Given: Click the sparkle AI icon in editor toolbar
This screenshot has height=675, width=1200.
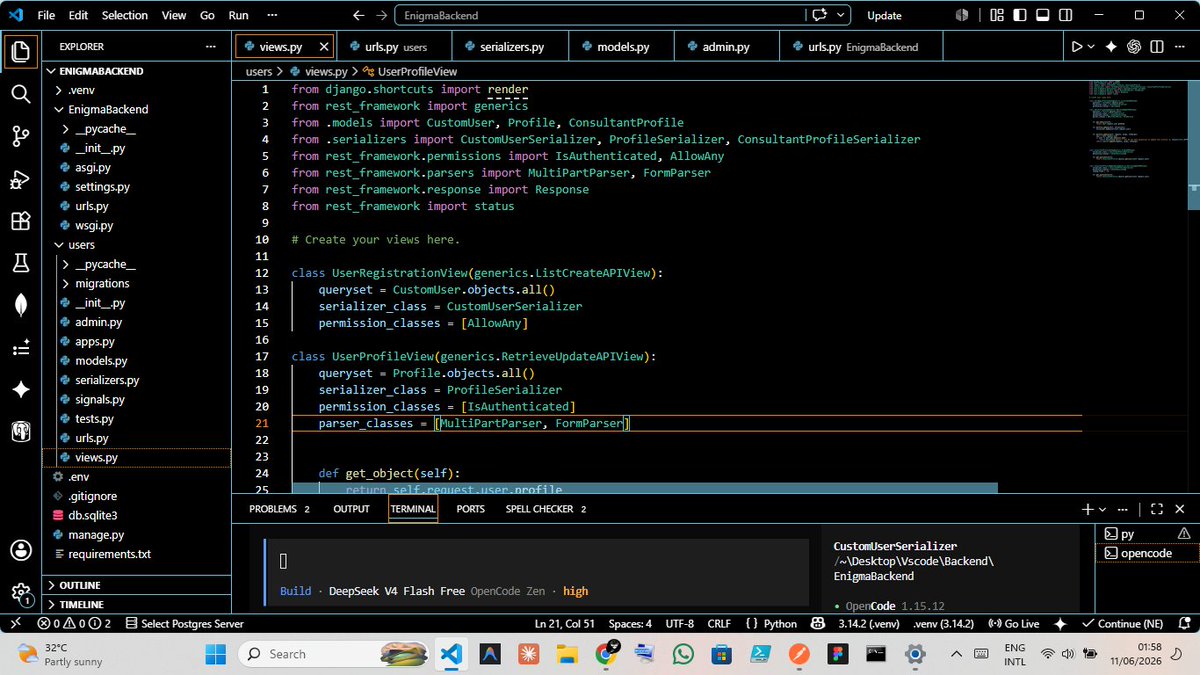Looking at the screenshot, I should coord(1111,47).
